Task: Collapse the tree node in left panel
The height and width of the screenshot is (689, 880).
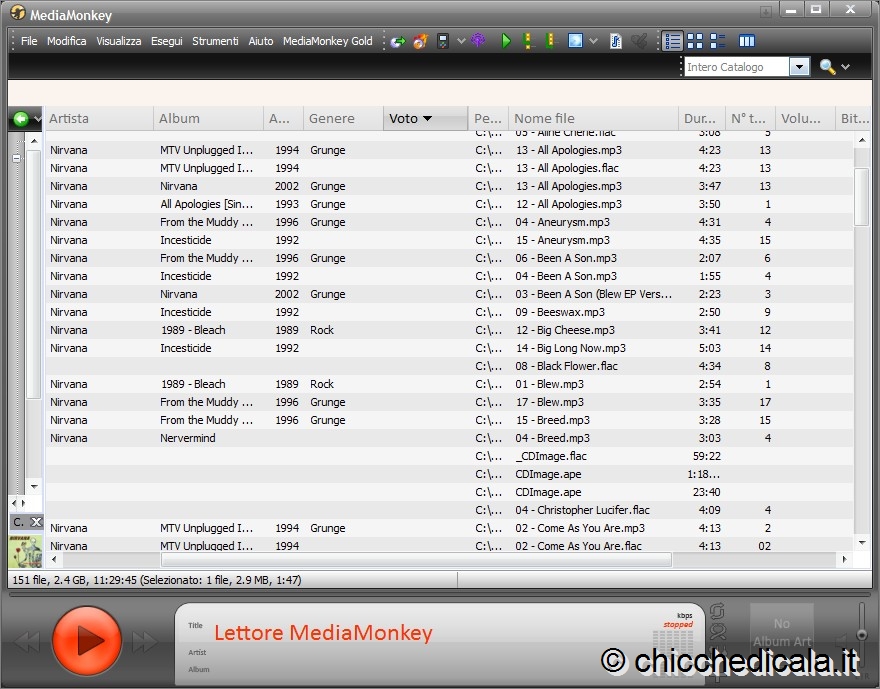Action: click(x=16, y=158)
